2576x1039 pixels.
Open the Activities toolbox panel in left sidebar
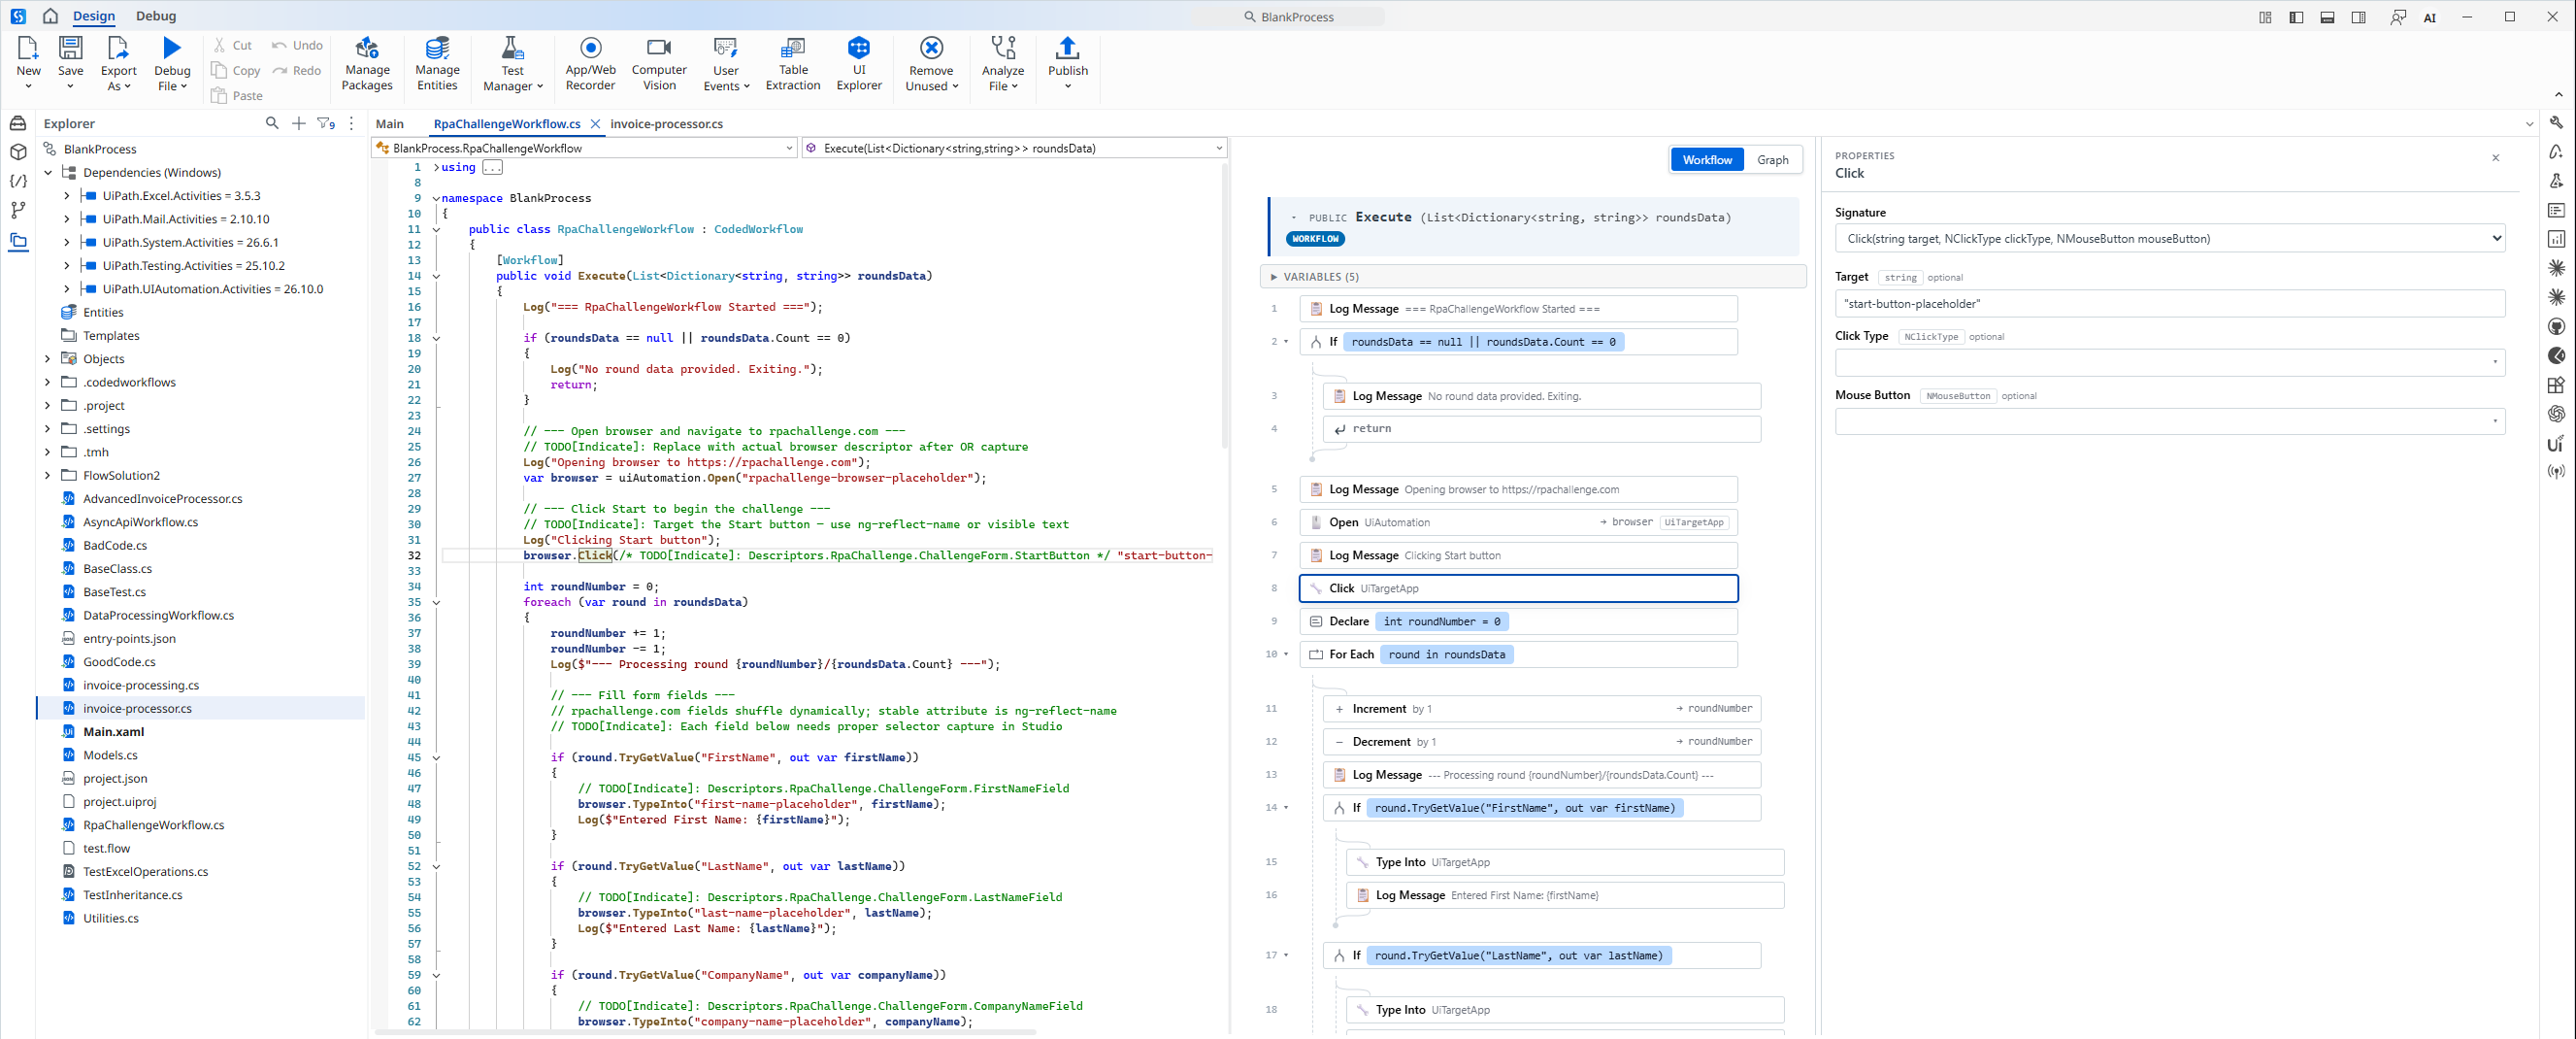click(x=18, y=123)
